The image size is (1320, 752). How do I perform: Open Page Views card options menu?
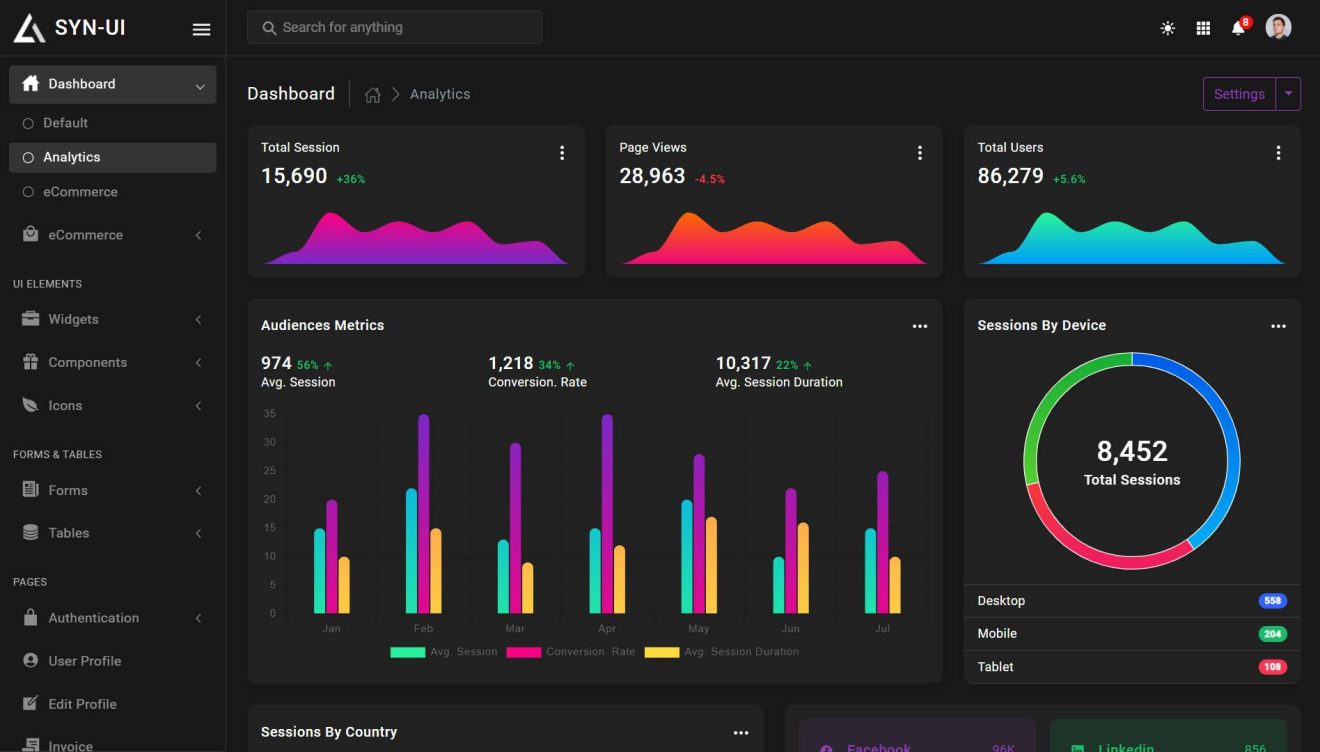point(920,152)
